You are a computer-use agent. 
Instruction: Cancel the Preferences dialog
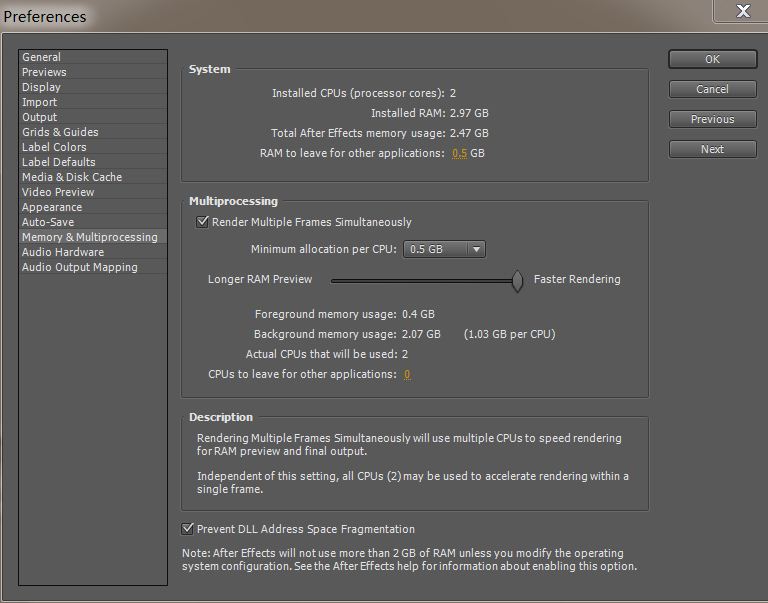(x=713, y=89)
